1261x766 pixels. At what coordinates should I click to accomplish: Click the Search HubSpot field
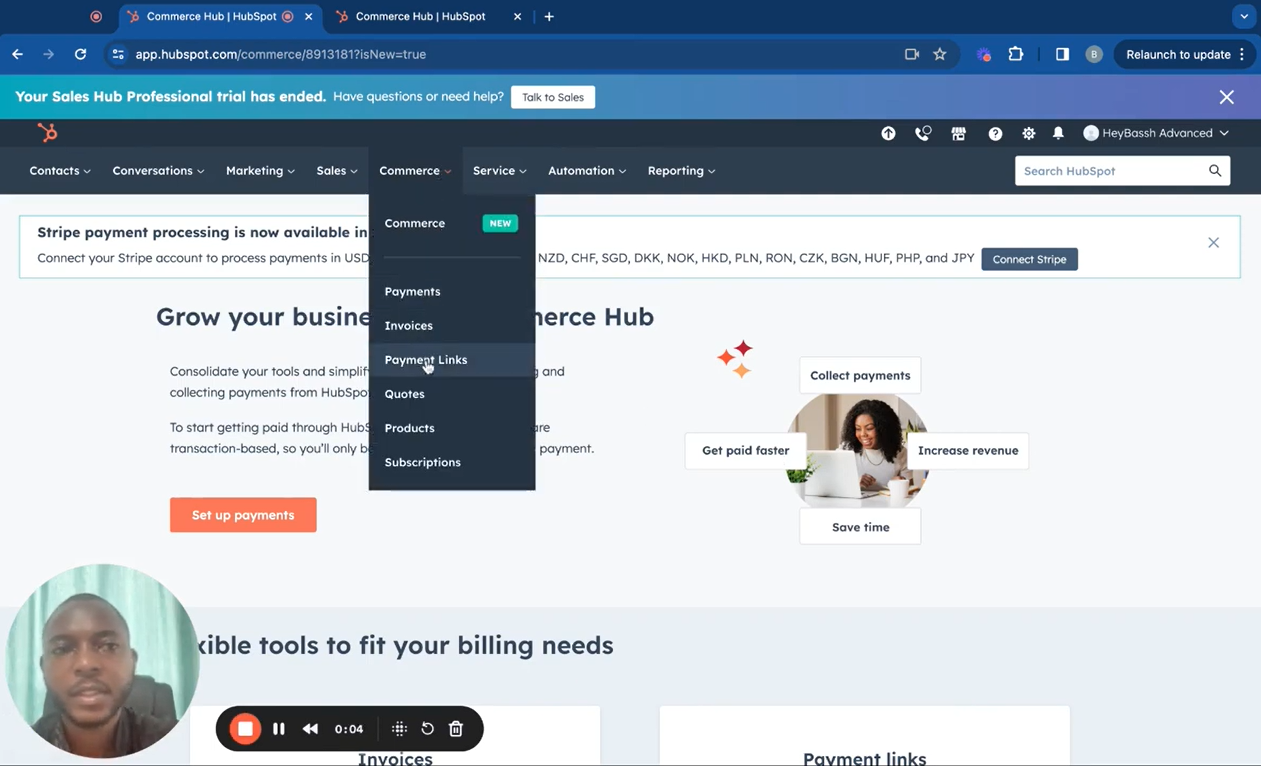pyautogui.click(x=1110, y=171)
